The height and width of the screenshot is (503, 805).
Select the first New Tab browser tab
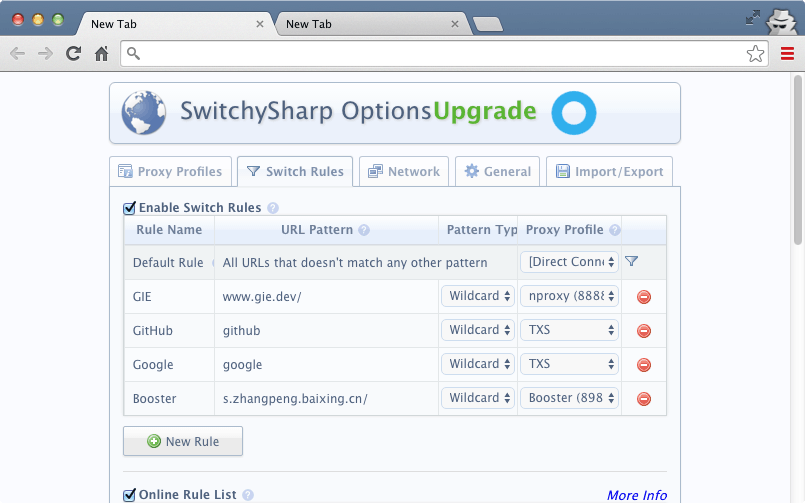point(175,24)
